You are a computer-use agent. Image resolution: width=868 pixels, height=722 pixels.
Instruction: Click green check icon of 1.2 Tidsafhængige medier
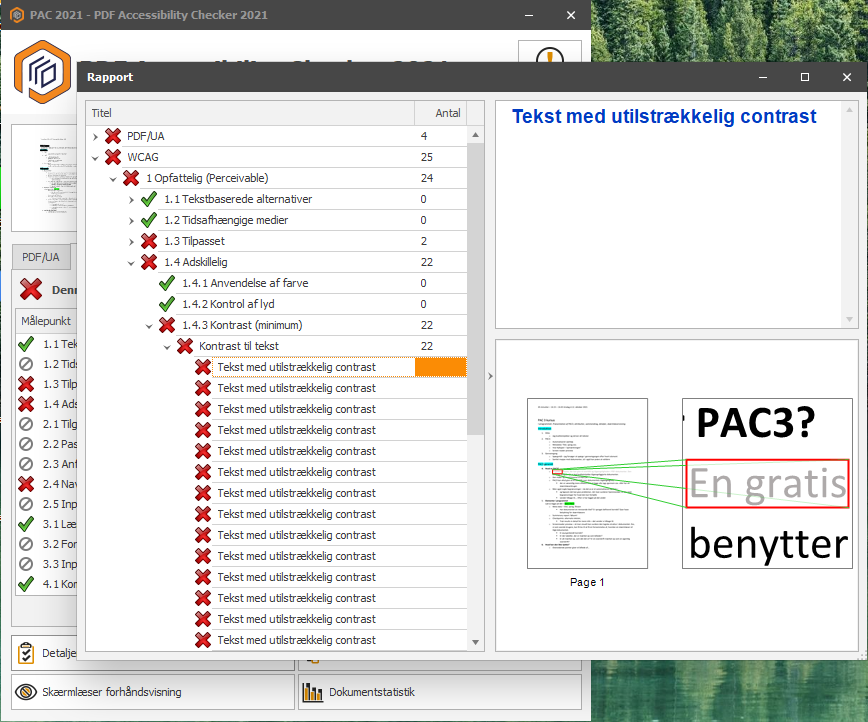(x=149, y=220)
